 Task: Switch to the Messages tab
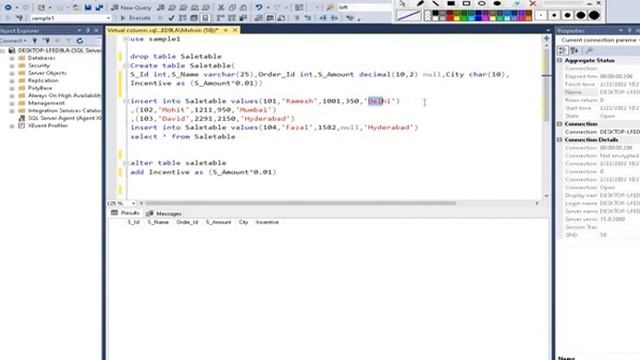[164, 213]
